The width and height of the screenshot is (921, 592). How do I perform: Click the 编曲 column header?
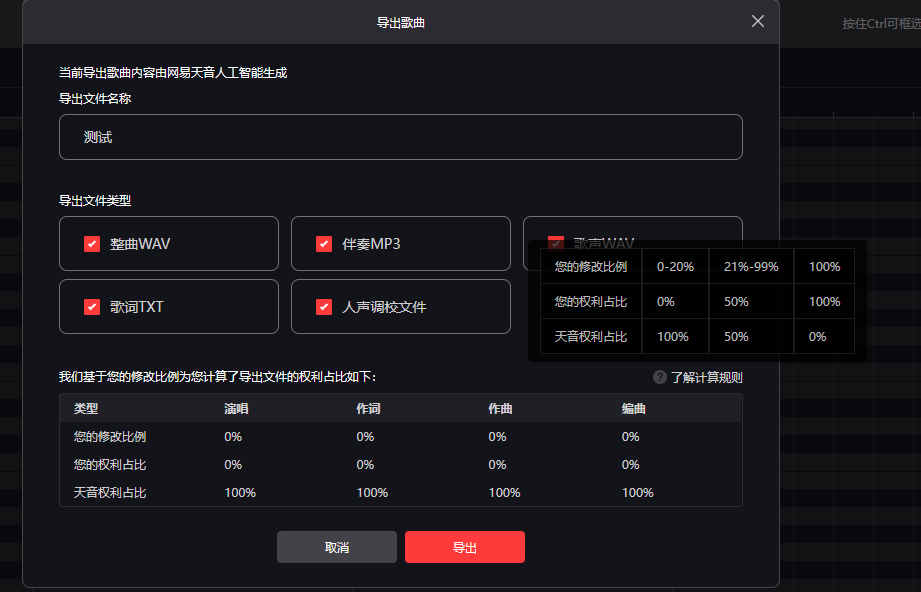634,409
